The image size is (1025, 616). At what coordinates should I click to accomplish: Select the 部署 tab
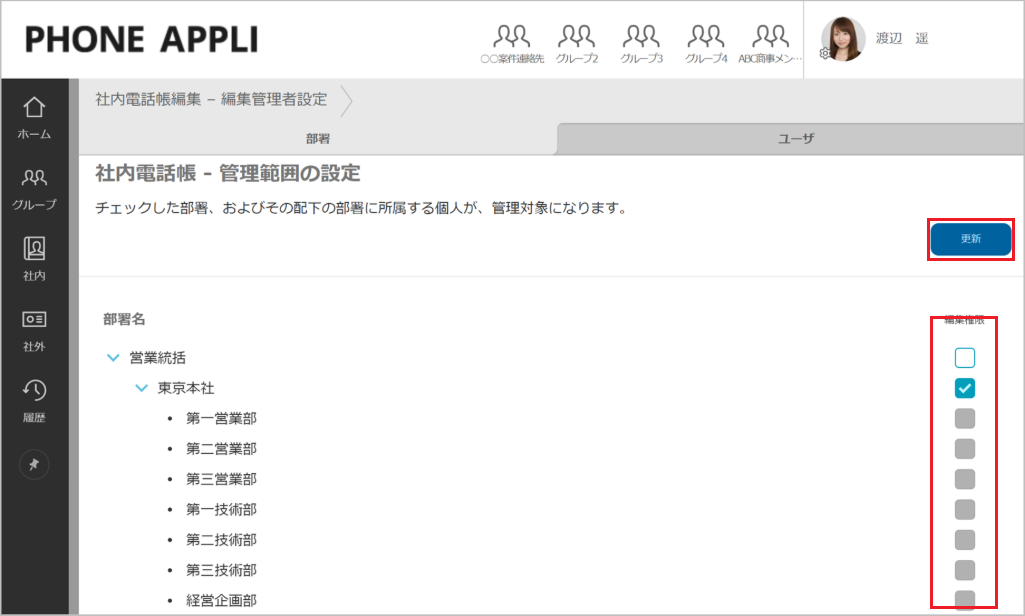coord(318,139)
